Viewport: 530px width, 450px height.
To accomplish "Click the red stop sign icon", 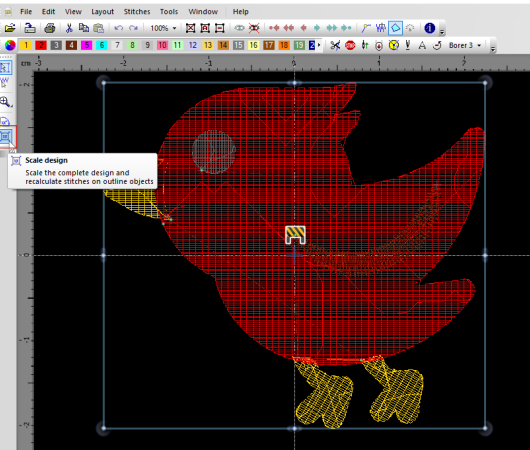I will tap(350, 45).
